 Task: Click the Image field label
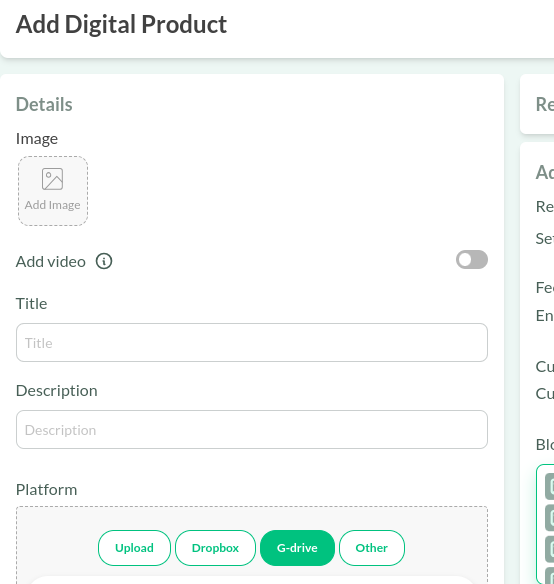click(37, 139)
